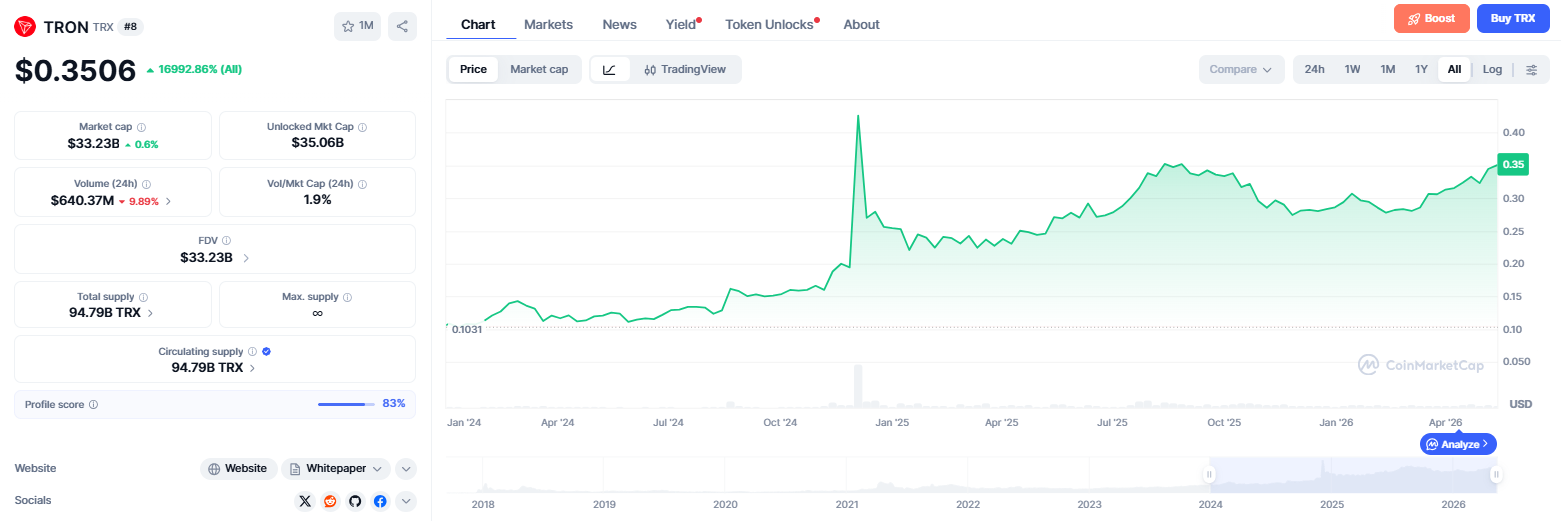Open chart settings sliders icon
This screenshot has height=521, width=1561.
(1531, 69)
